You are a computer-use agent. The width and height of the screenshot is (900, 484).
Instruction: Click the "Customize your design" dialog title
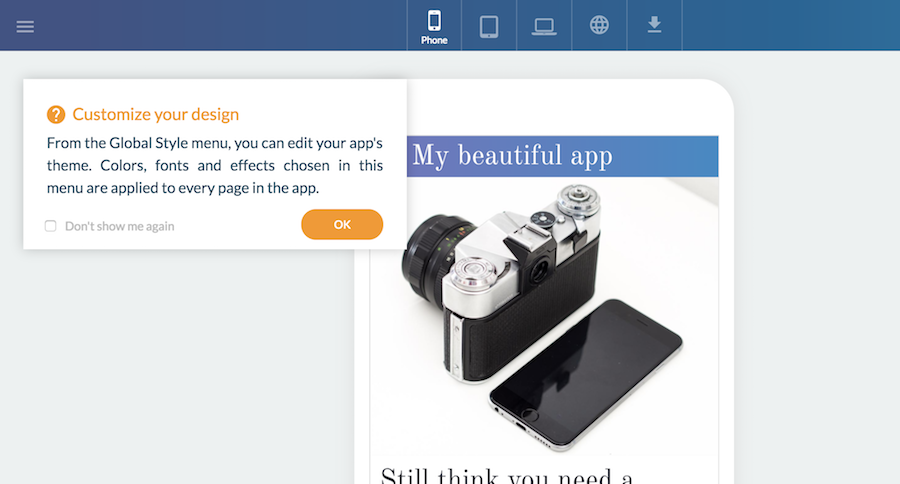[x=155, y=114]
